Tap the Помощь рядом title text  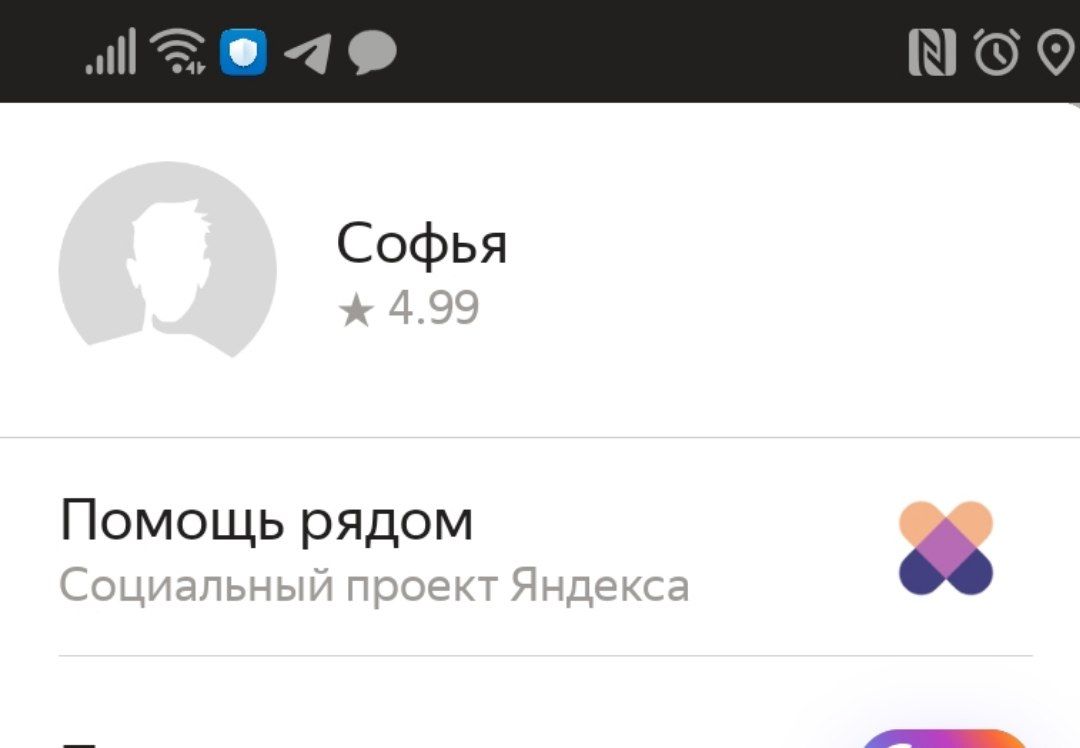[267, 521]
